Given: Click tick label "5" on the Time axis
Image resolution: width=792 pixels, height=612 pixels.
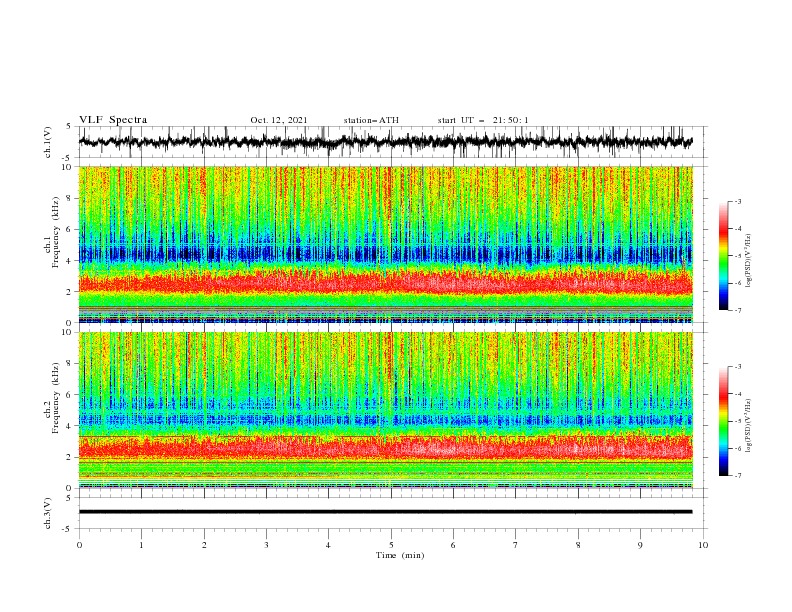Looking at the screenshot, I should click(391, 545).
